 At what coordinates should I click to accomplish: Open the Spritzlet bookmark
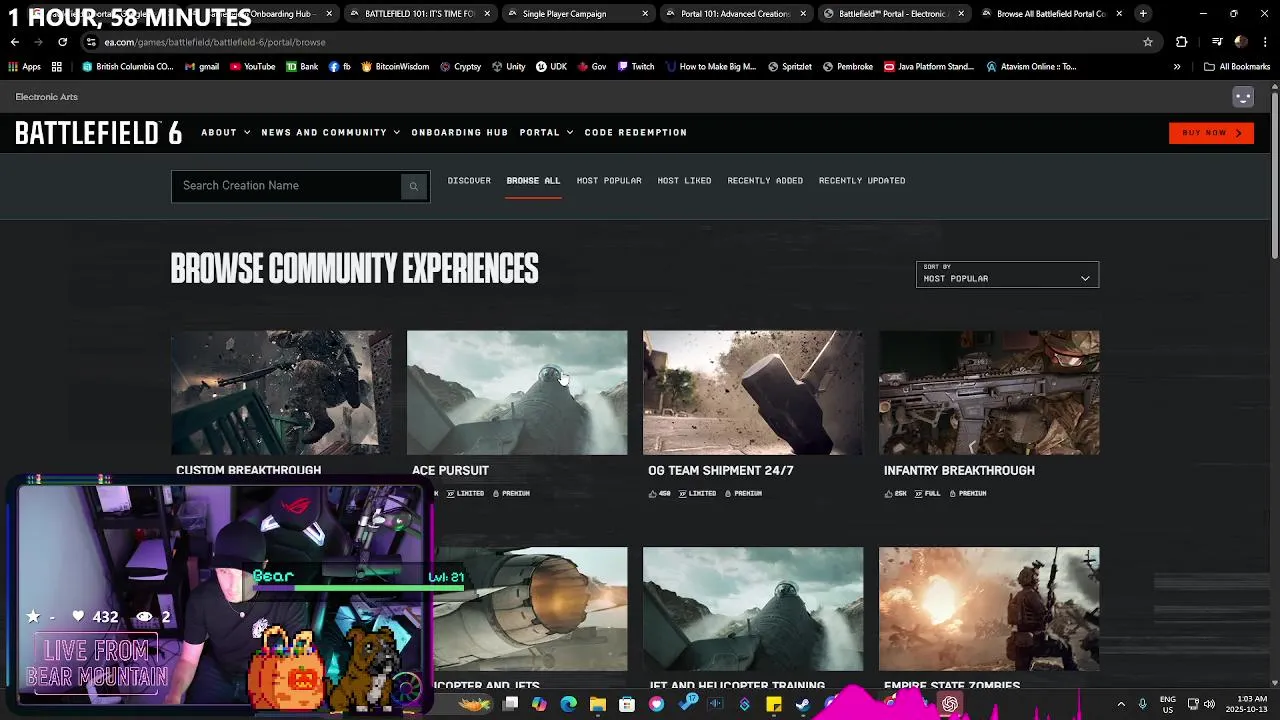[790, 67]
